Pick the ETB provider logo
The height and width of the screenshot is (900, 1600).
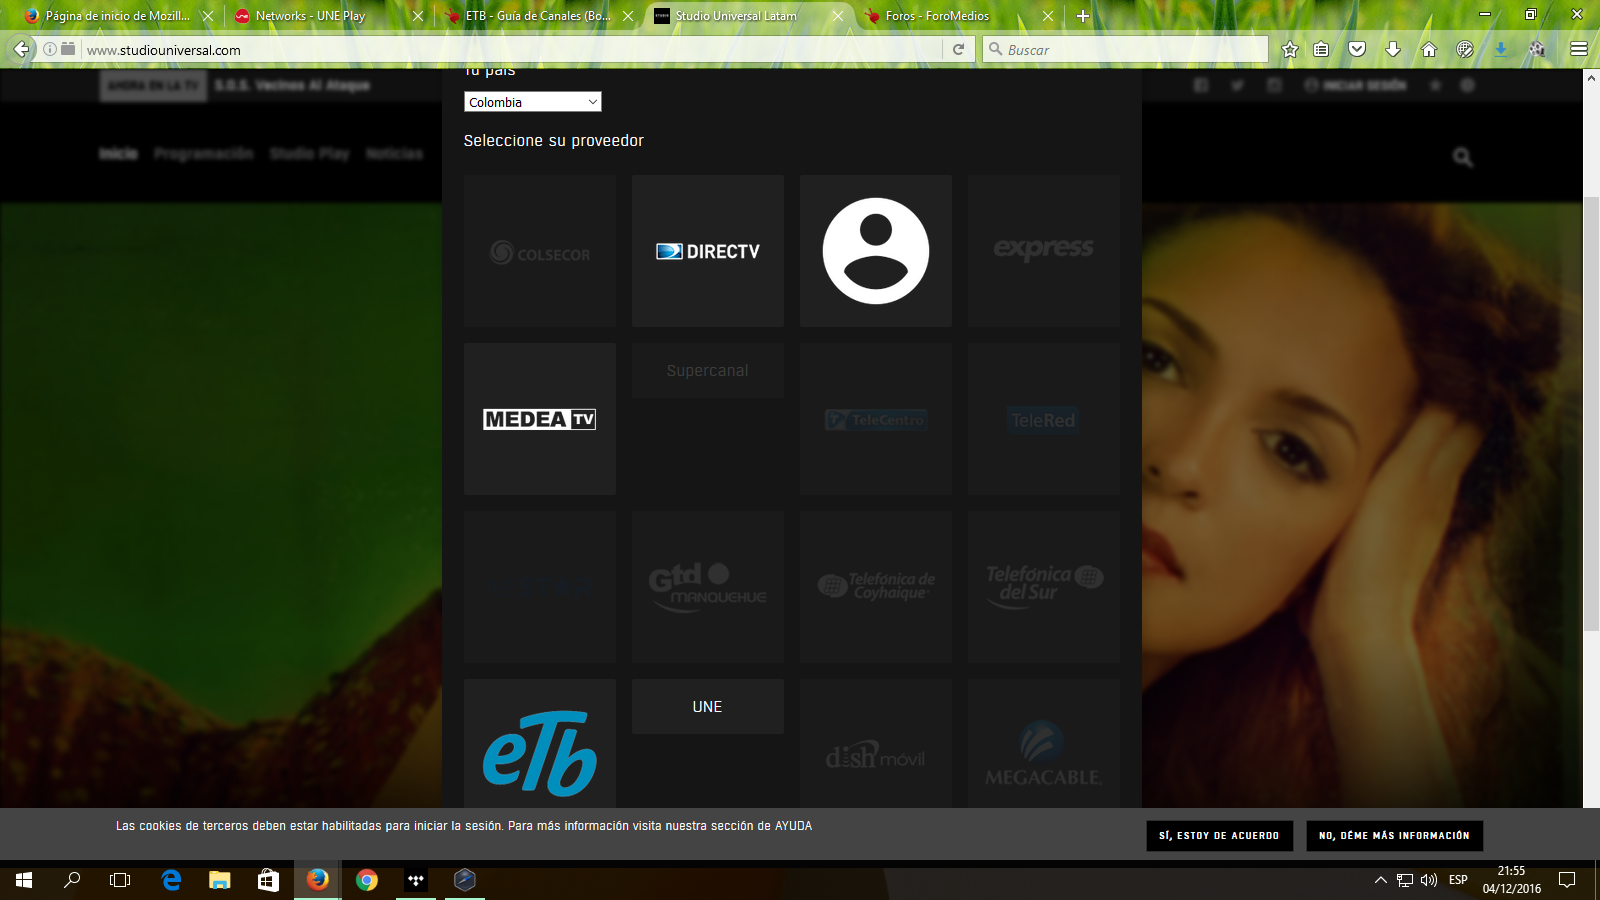click(539, 752)
